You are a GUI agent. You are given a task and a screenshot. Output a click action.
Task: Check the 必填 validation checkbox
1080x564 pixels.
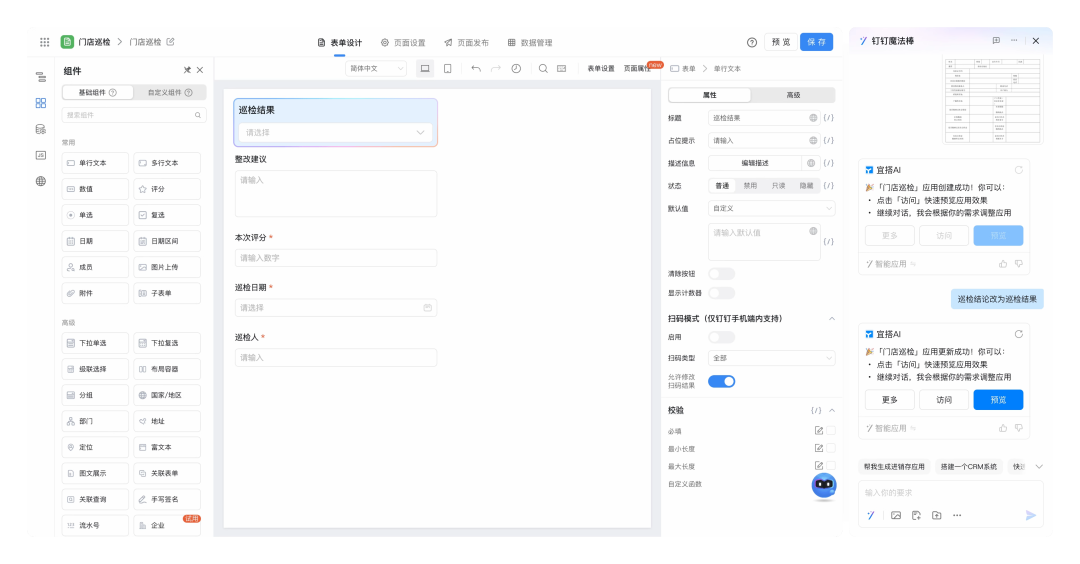[831, 431]
